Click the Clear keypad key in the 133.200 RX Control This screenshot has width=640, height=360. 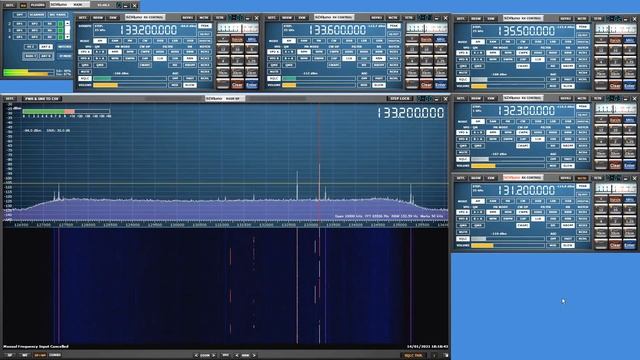coord(237,85)
